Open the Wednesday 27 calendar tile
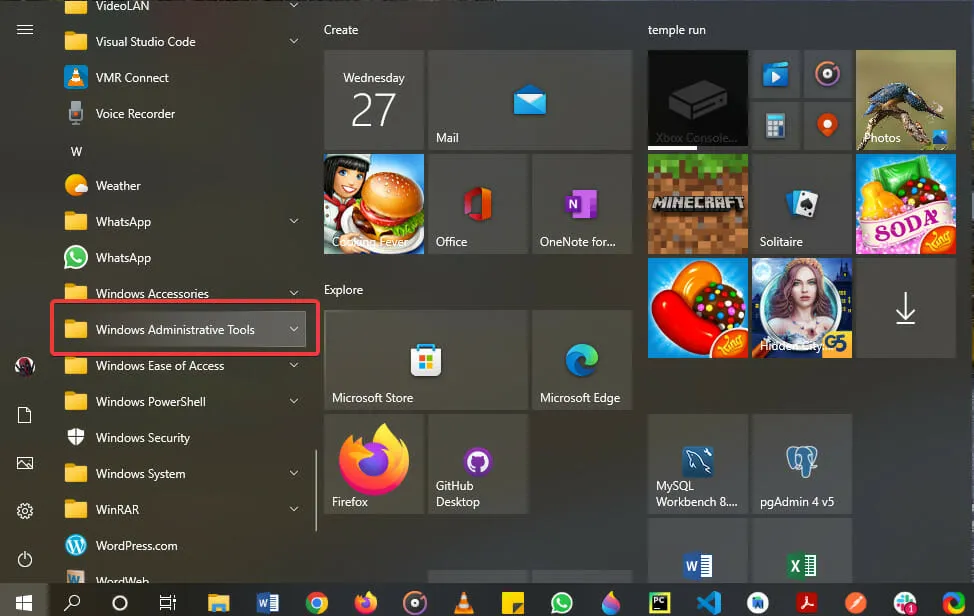 373,101
